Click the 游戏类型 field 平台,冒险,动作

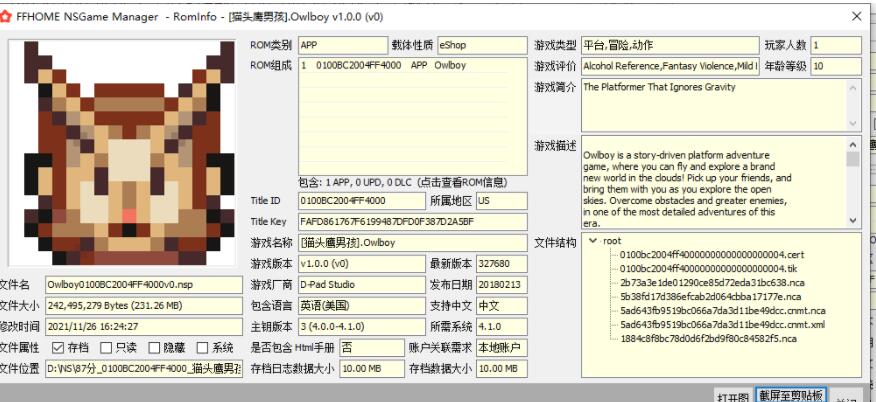[x=670, y=45]
